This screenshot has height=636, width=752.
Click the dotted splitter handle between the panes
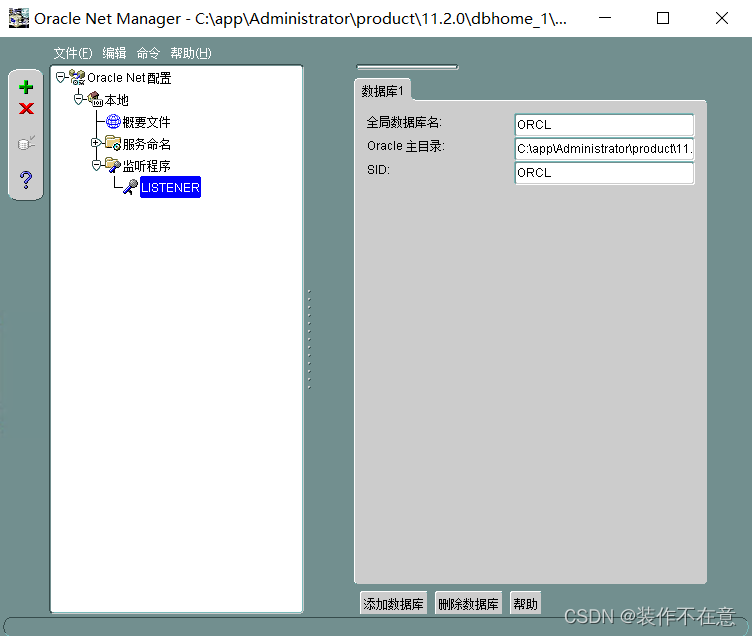click(309, 339)
